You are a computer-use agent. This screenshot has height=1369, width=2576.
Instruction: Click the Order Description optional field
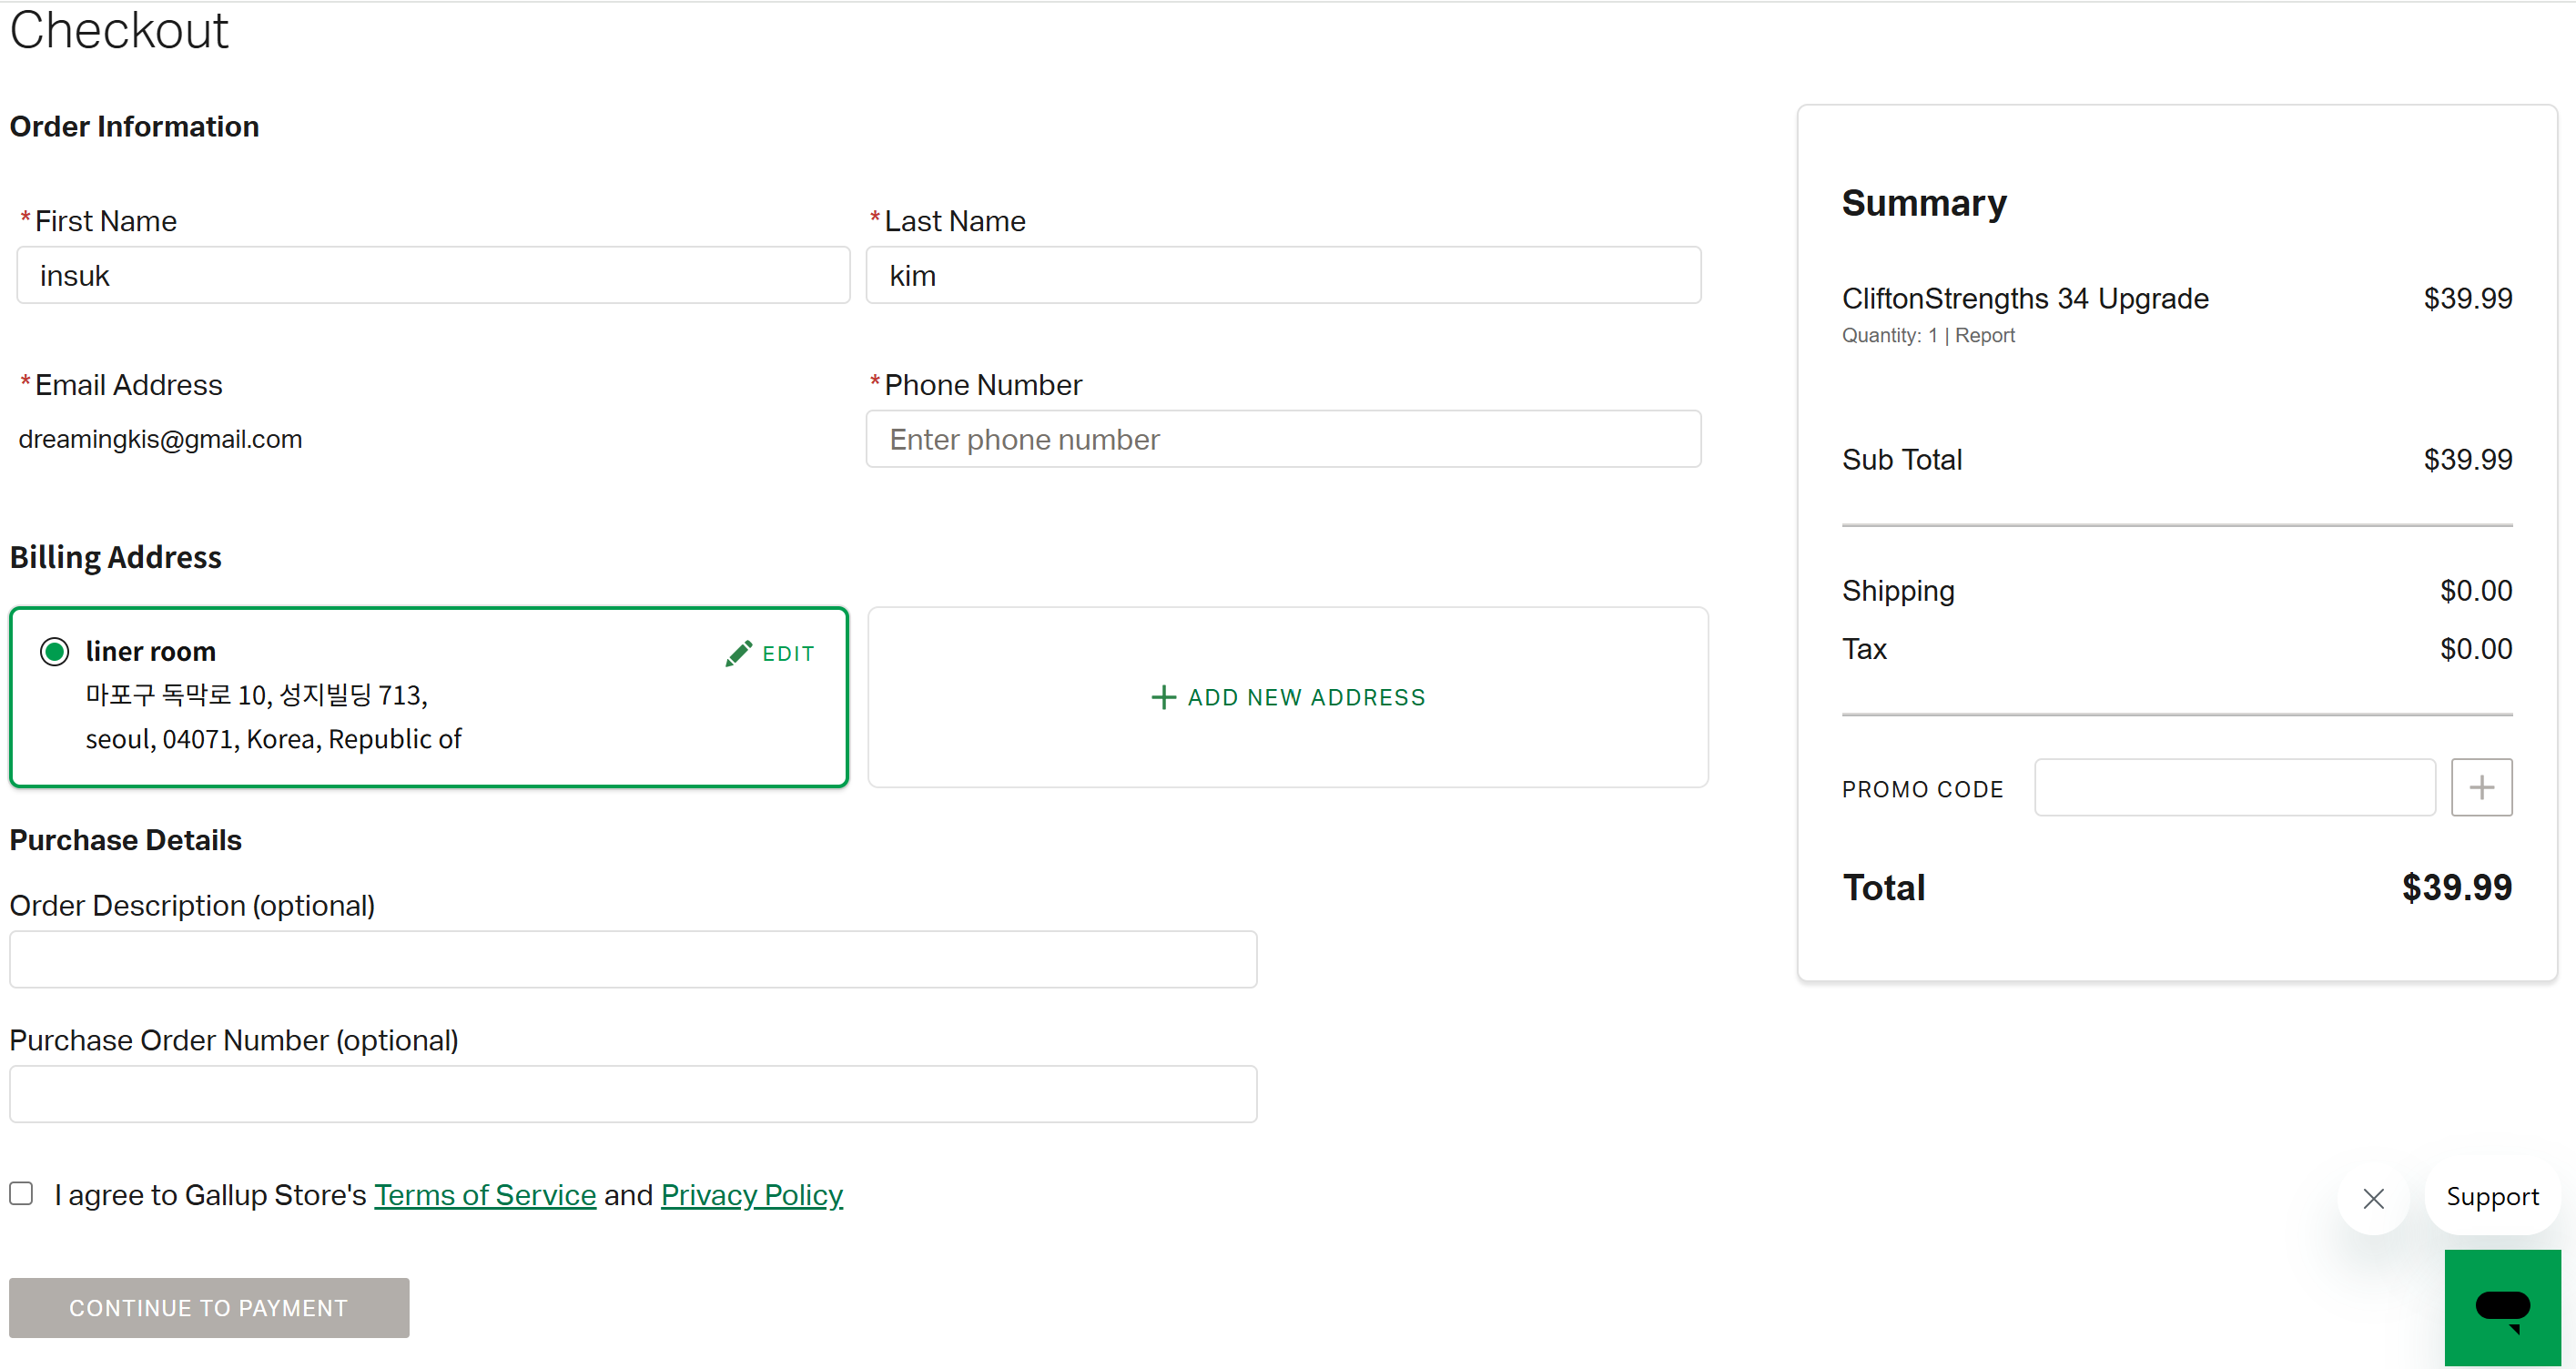pos(633,960)
